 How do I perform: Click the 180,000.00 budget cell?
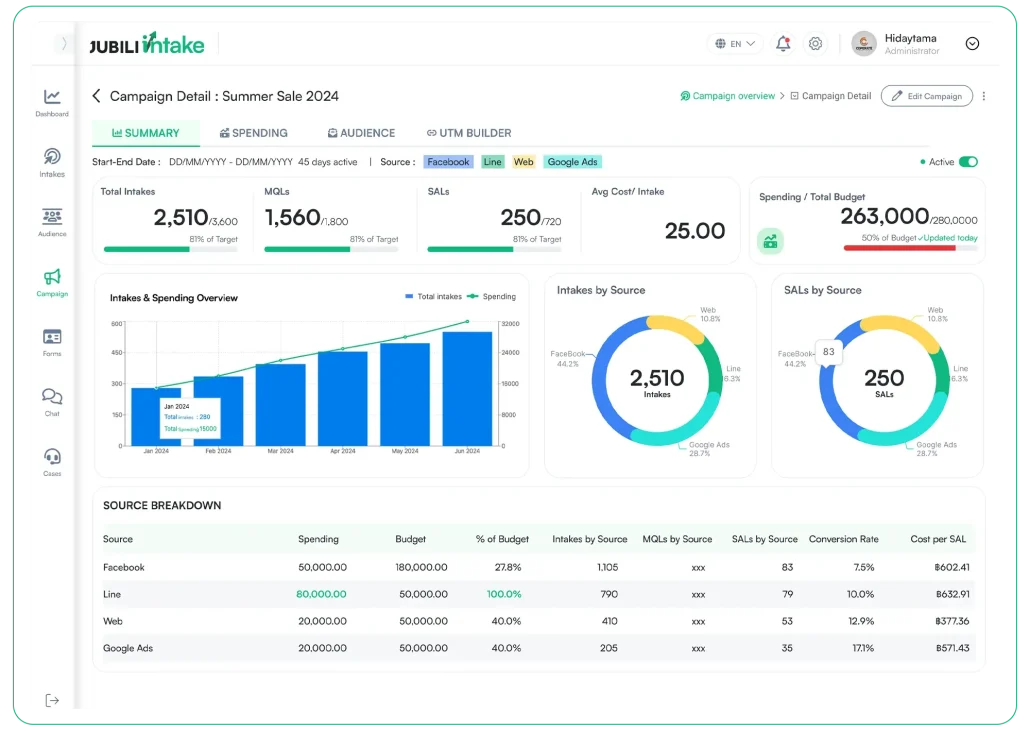[421, 567]
